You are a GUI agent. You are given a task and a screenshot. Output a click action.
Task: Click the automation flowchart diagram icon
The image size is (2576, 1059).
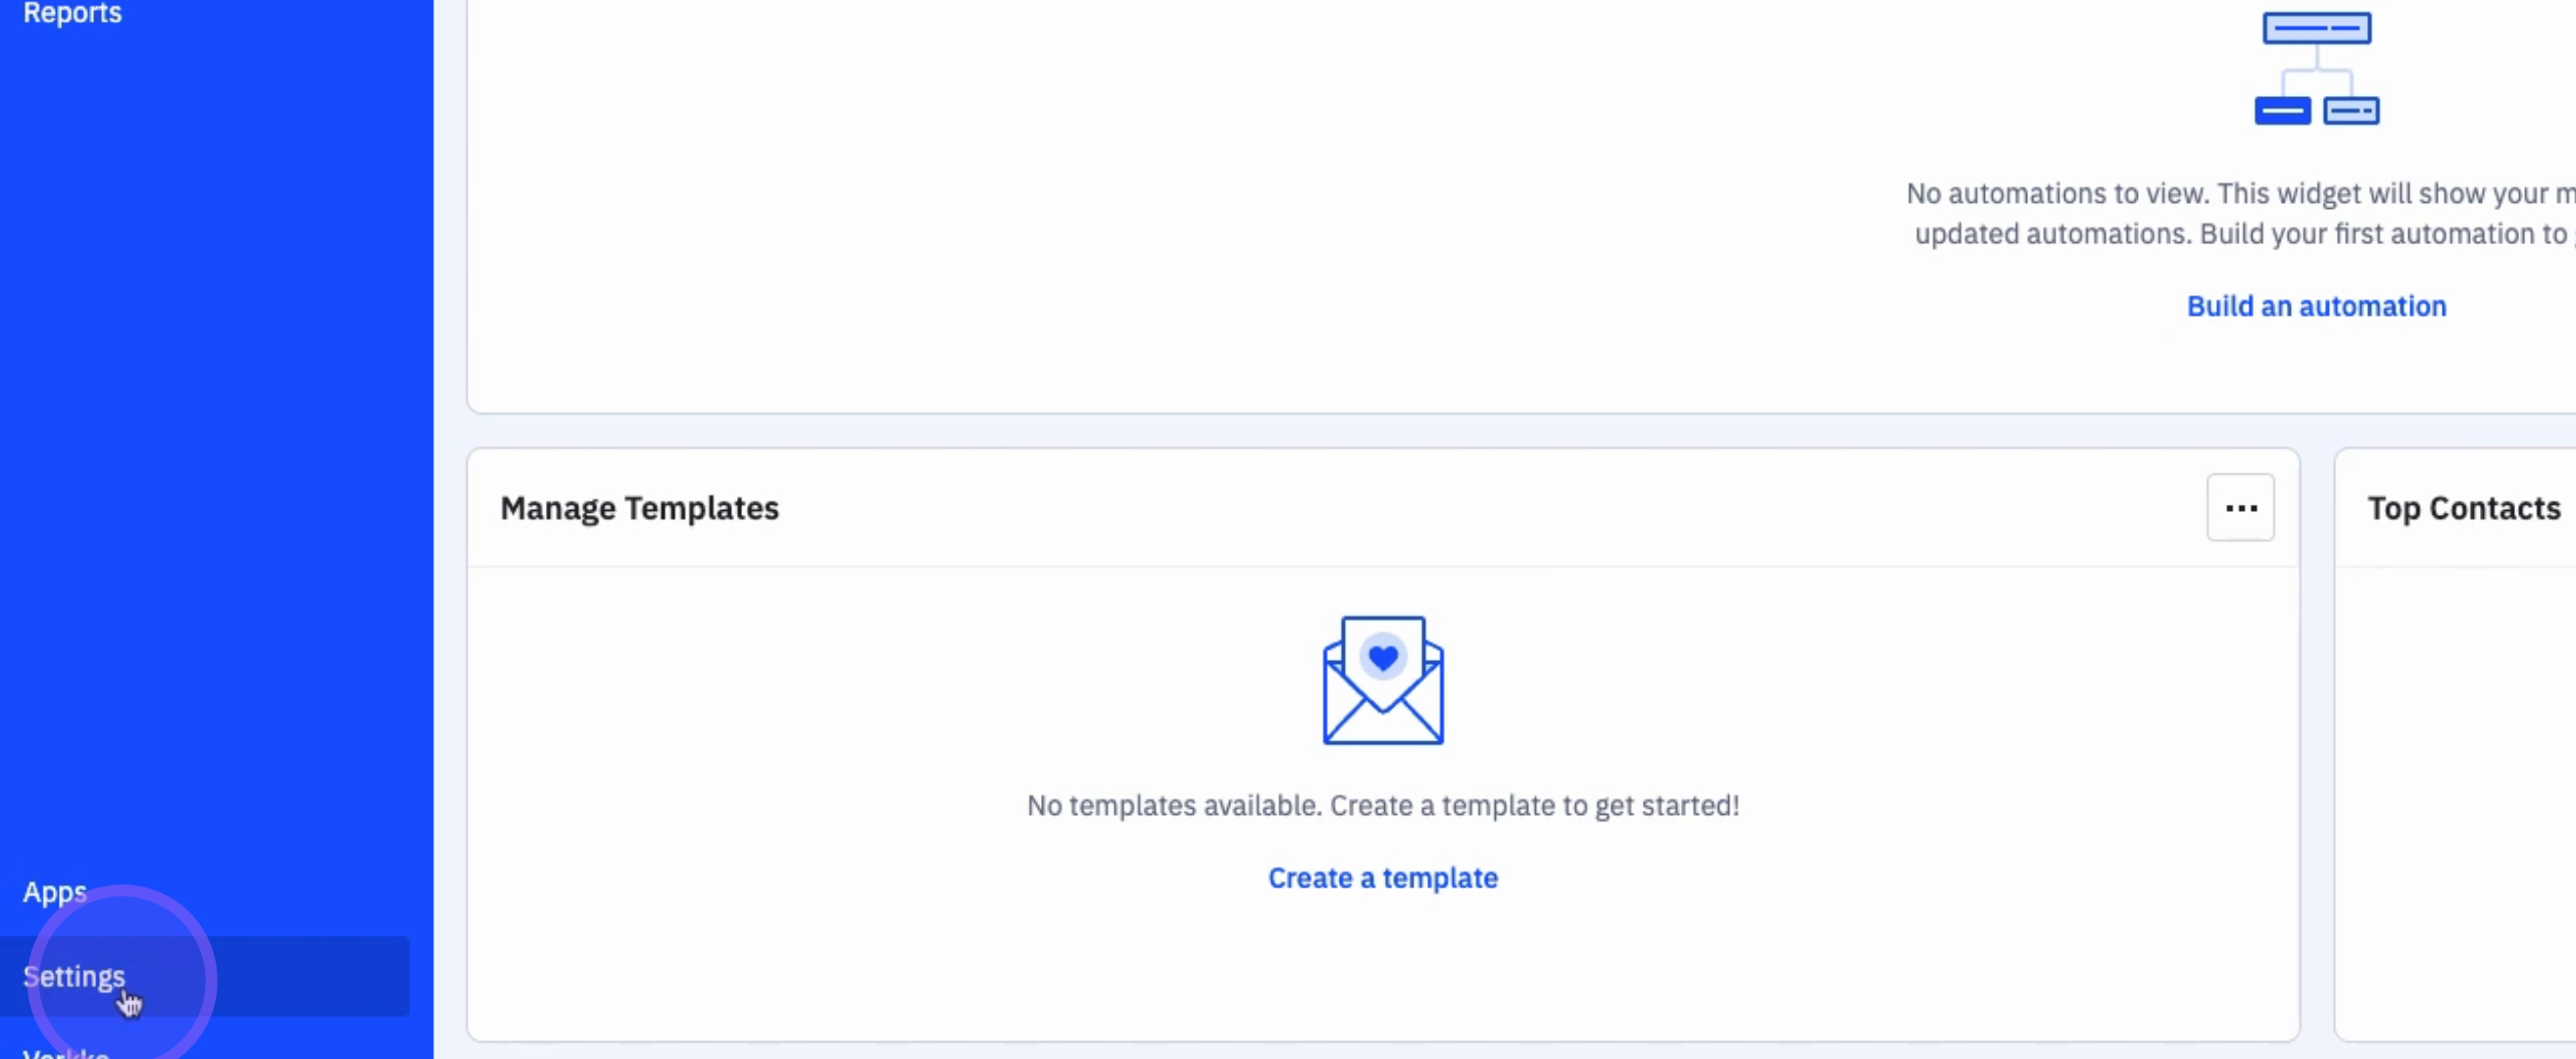click(x=2316, y=69)
